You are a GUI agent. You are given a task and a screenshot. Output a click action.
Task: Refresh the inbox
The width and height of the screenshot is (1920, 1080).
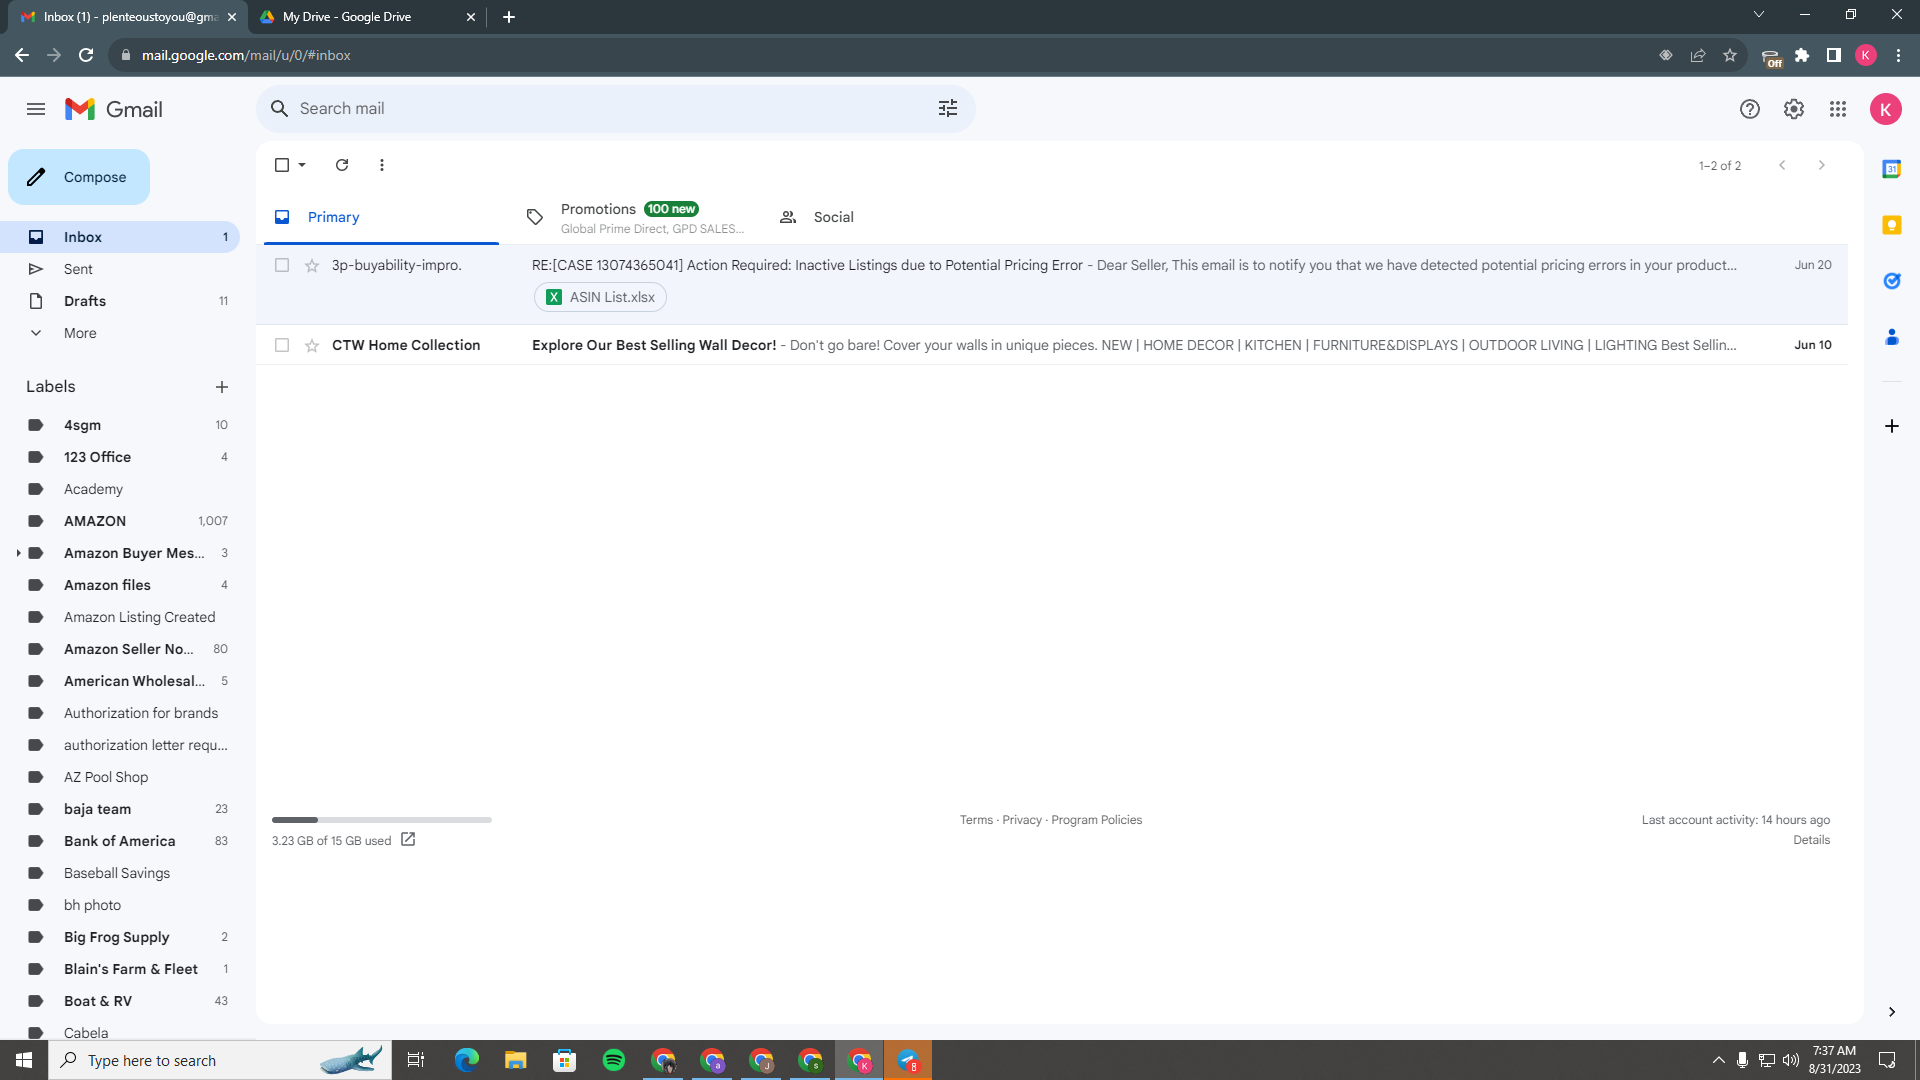342,165
